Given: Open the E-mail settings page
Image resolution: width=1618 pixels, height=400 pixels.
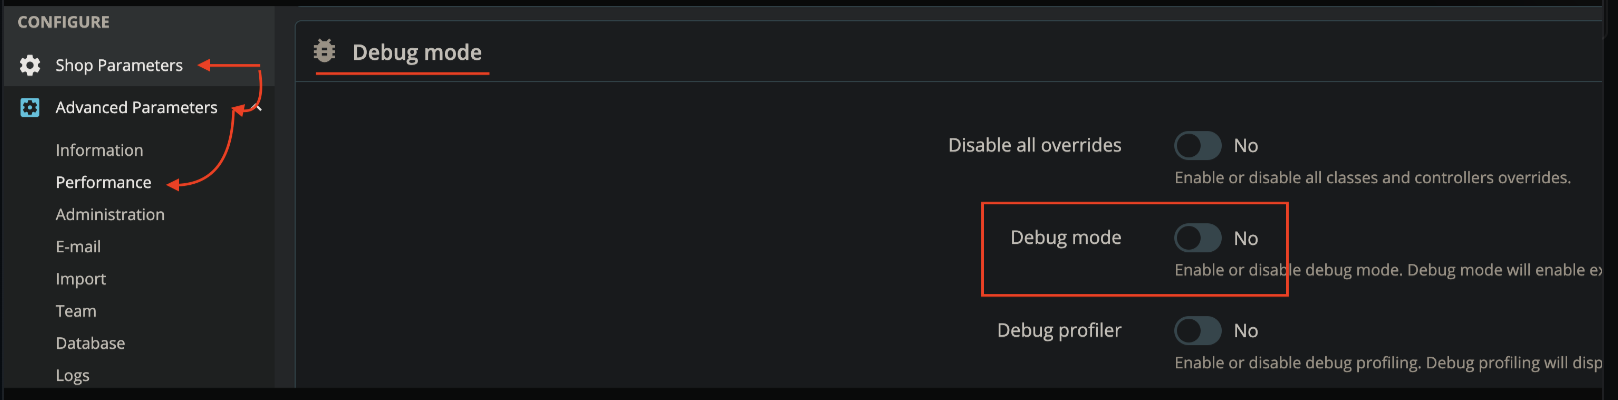Looking at the screenshot, I should point(78,246).
